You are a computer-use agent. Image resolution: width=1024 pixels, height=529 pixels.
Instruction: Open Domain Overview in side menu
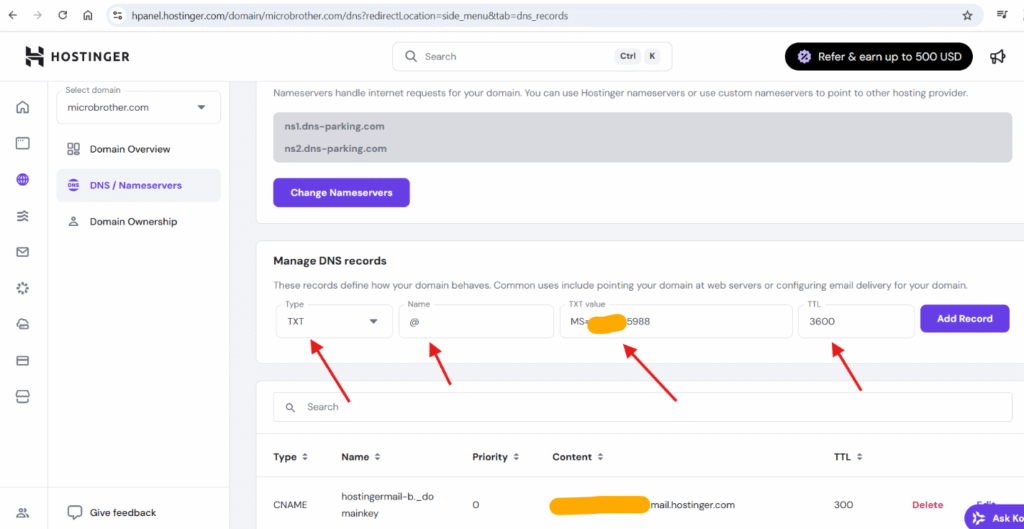[x=129, y=149]
